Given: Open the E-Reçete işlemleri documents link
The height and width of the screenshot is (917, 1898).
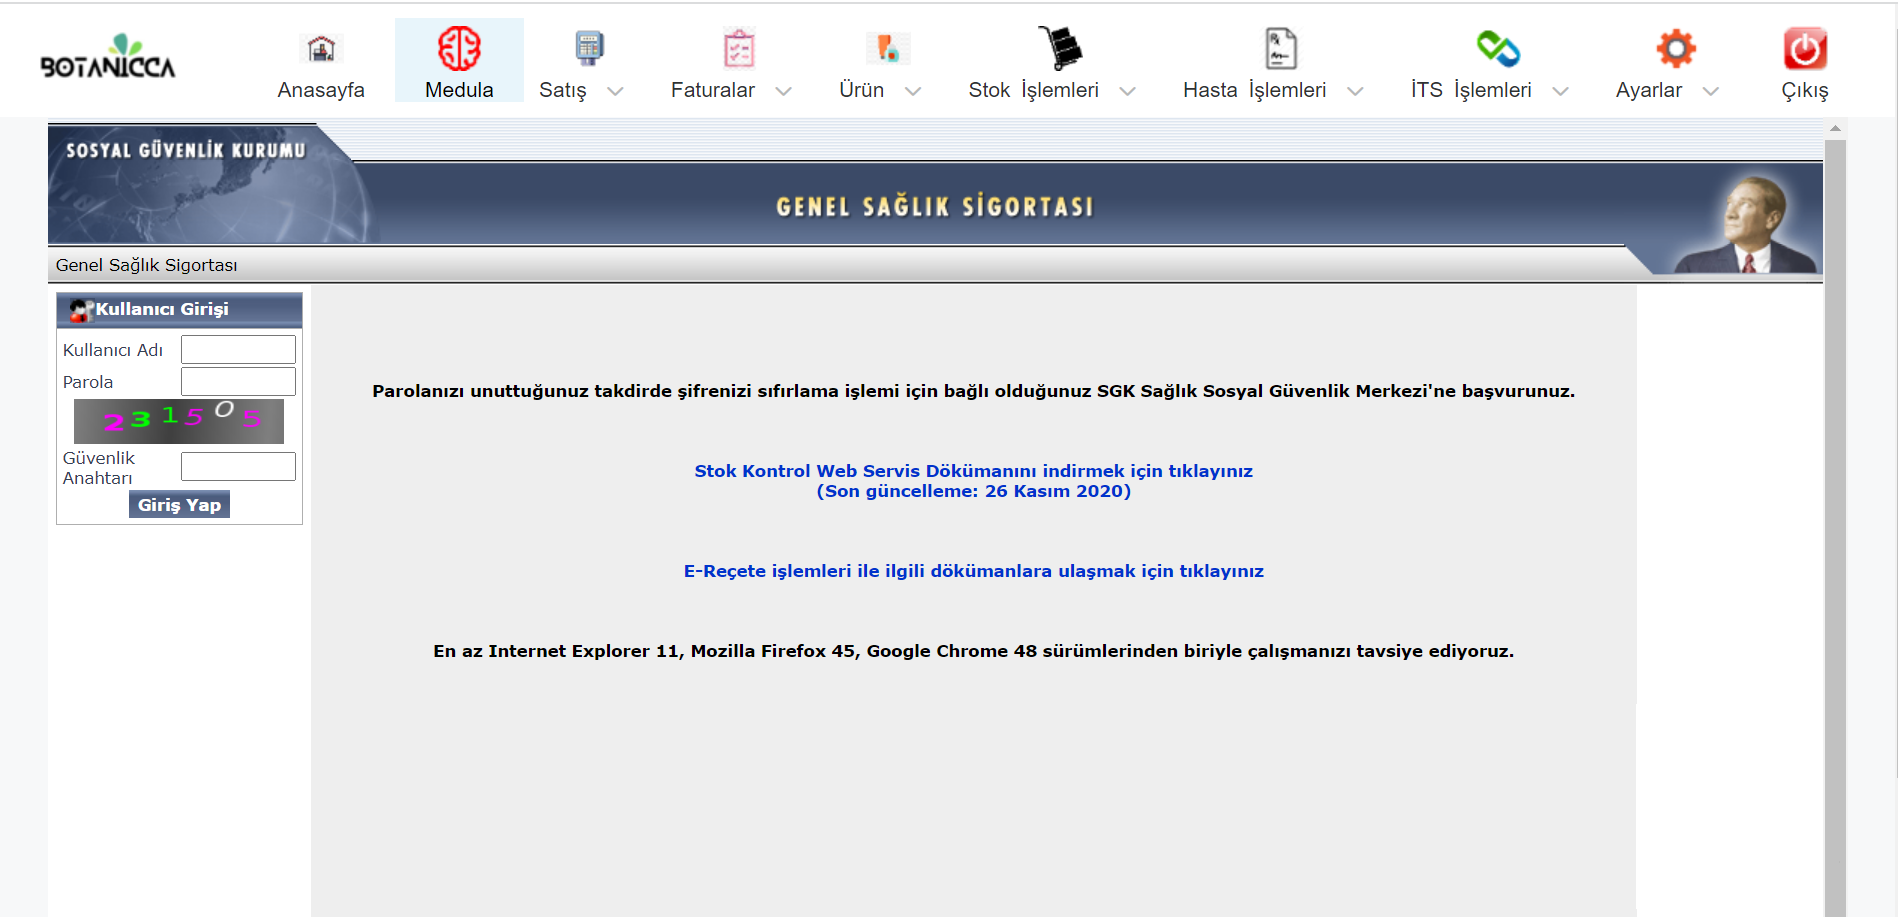Looking at the screenshot, I should pos(974,571).
